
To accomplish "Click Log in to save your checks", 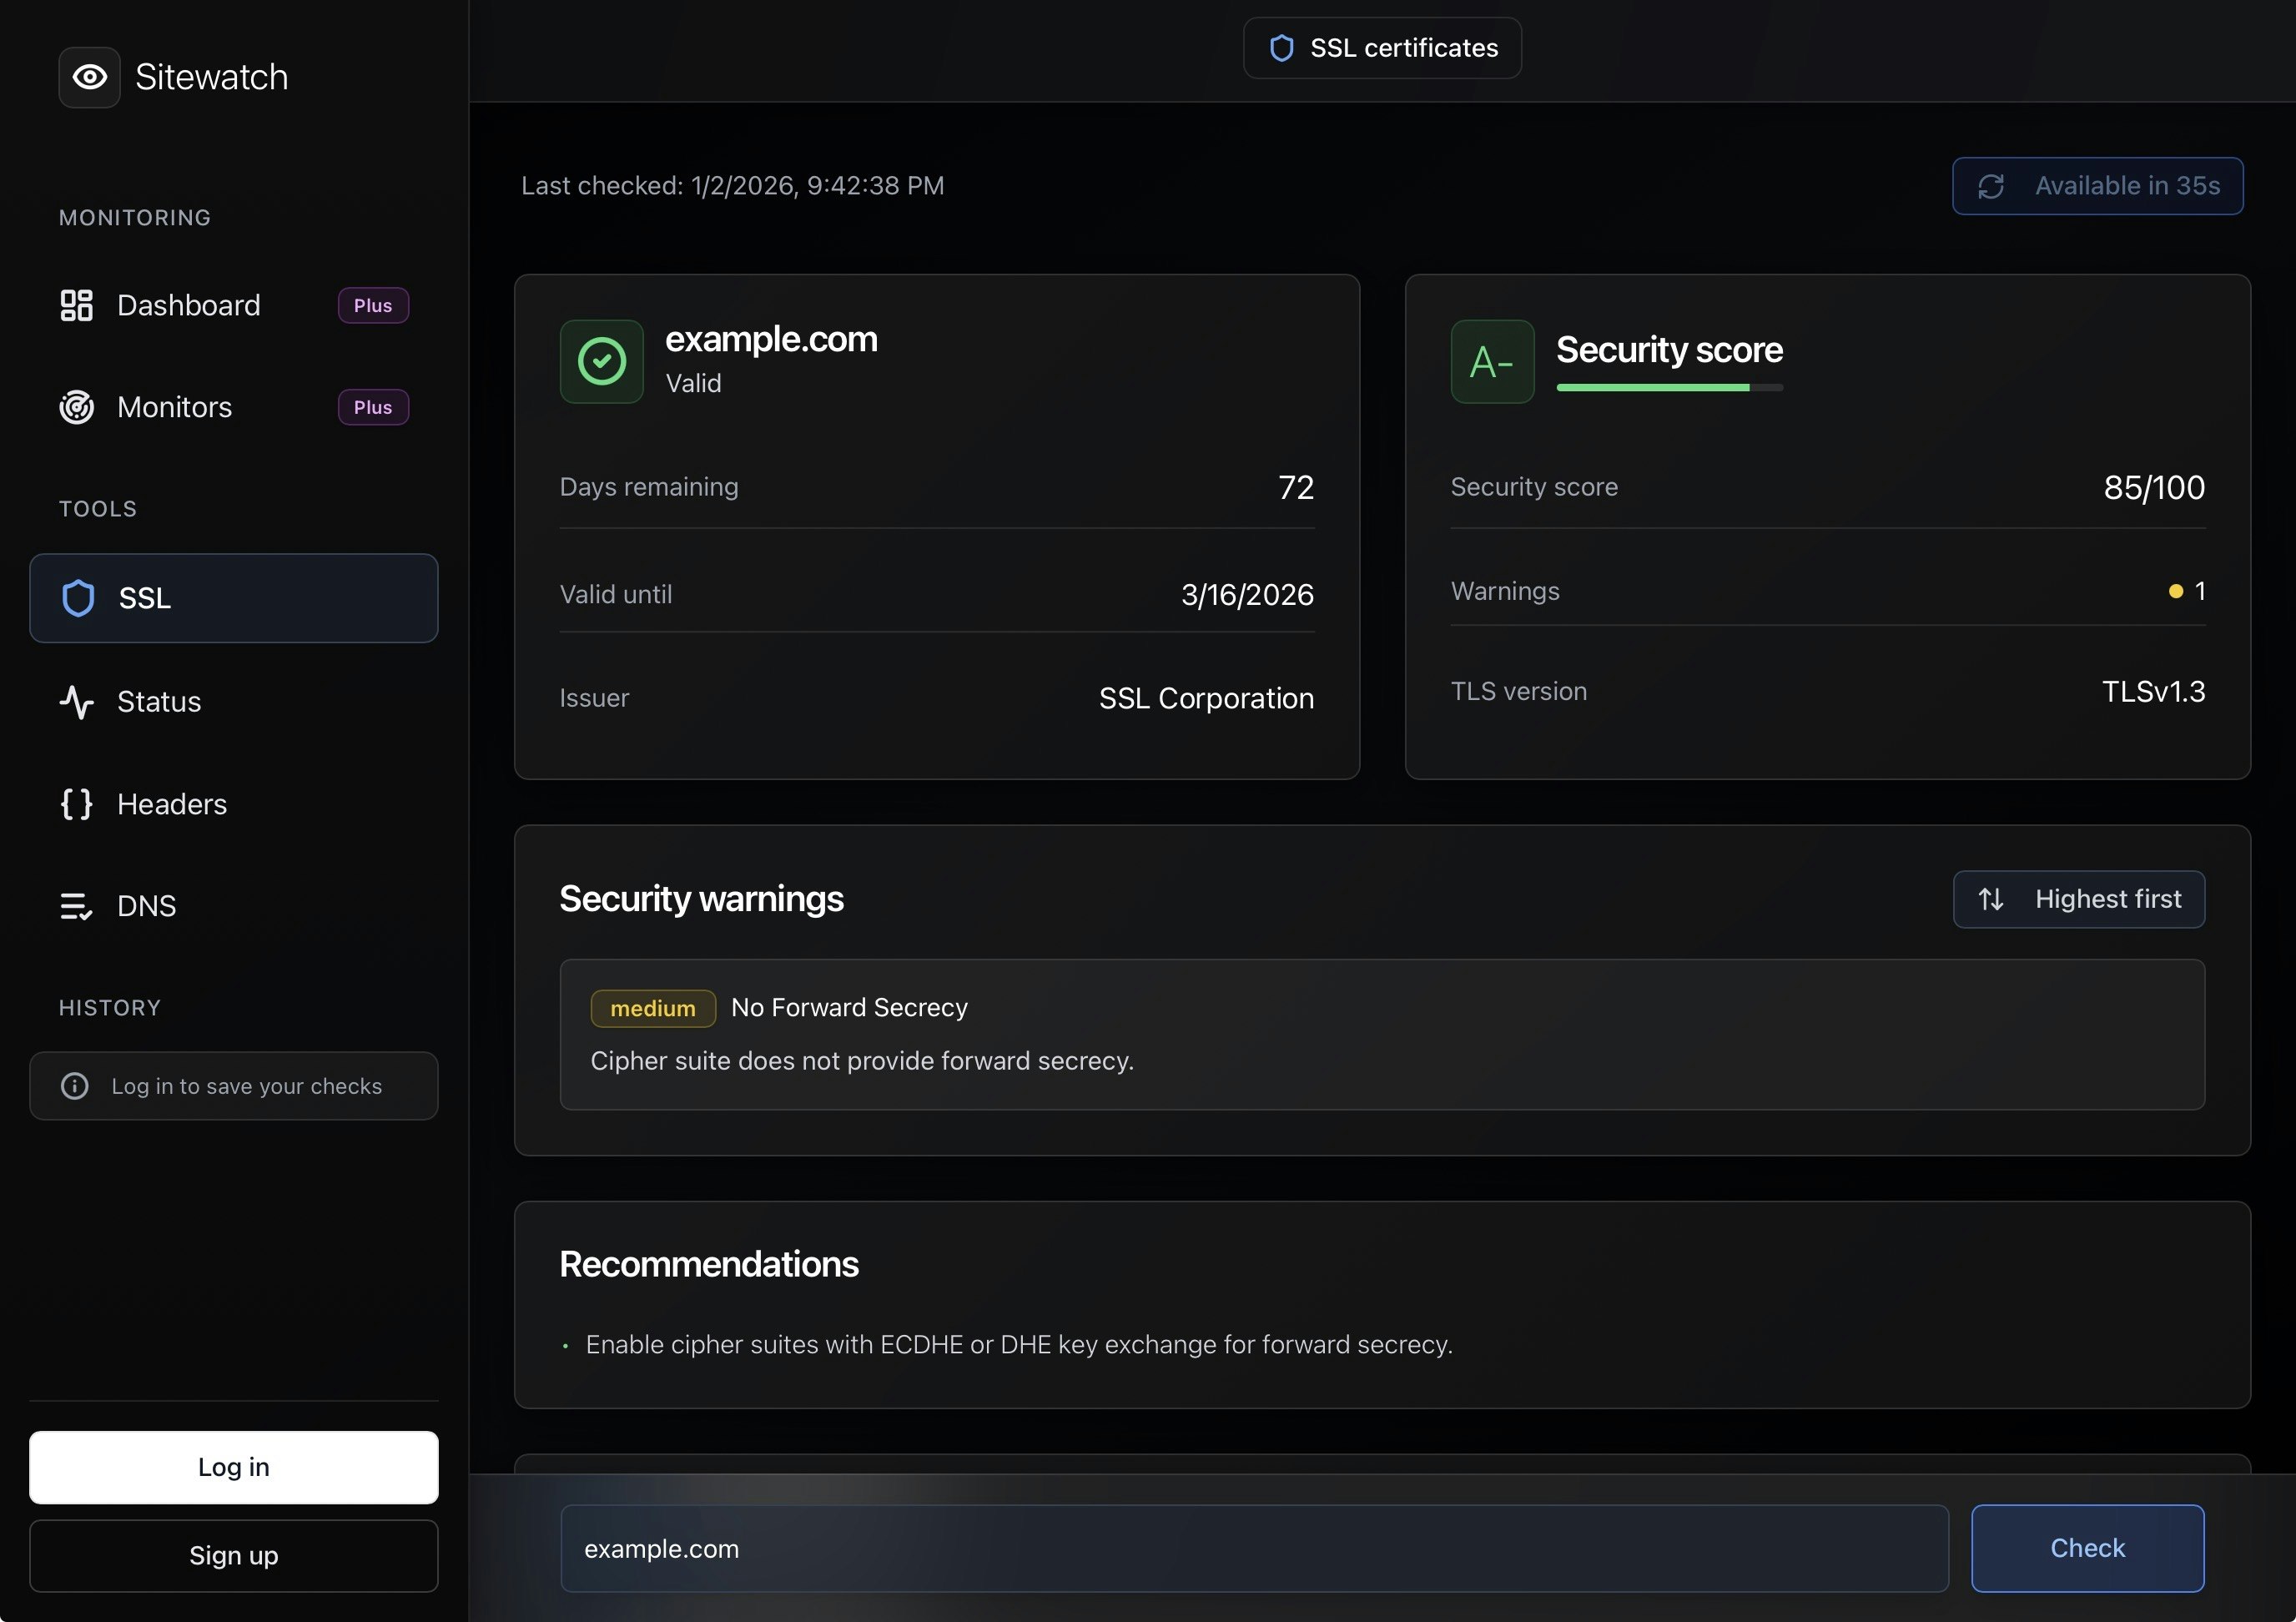I will click(x=234, y=1086).
